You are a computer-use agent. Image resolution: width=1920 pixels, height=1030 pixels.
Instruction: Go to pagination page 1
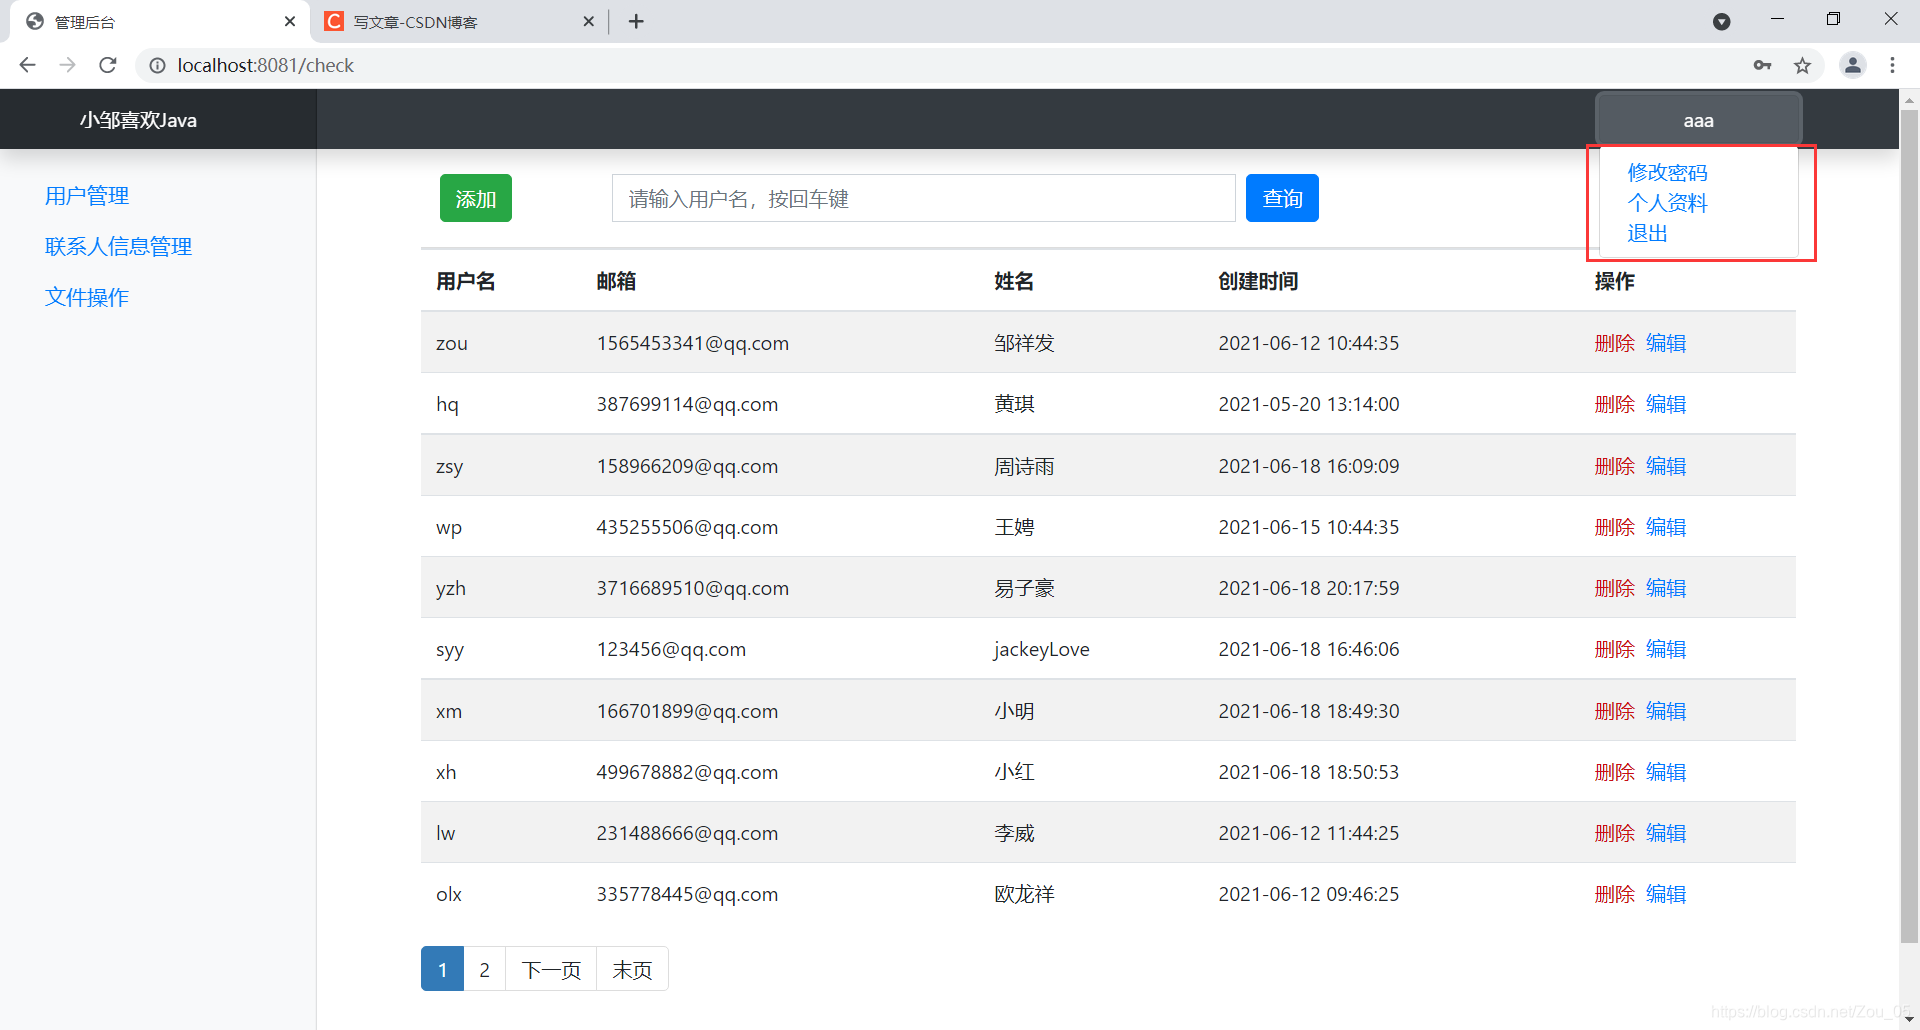[x=442, y=969]
